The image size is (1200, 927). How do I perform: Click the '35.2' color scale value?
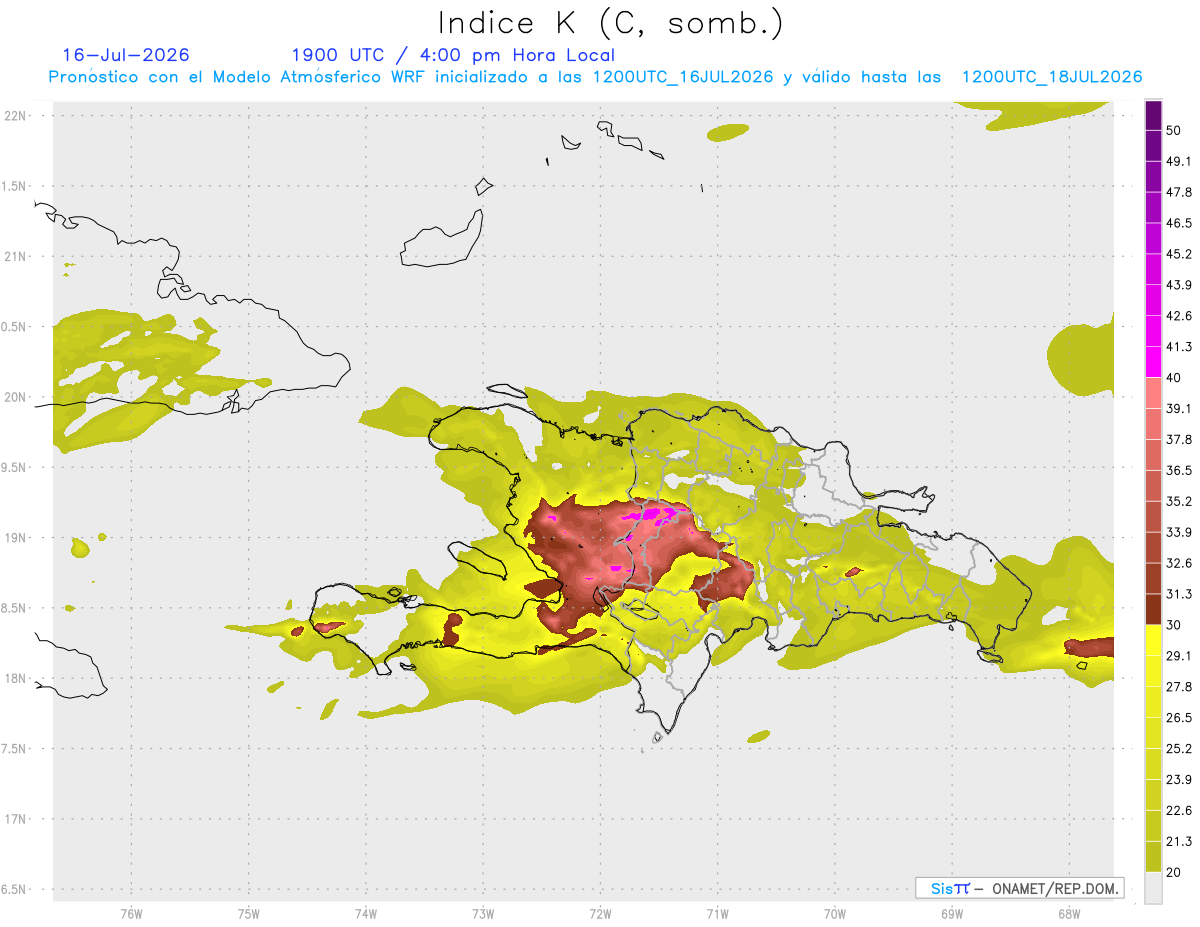point(1179,501)
